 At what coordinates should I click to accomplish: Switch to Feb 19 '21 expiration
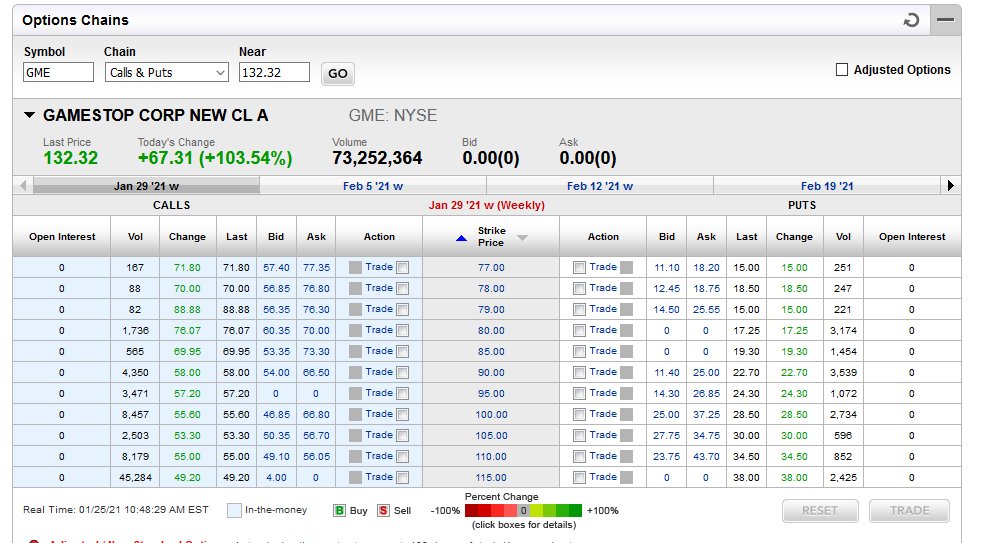pos(827,186)
